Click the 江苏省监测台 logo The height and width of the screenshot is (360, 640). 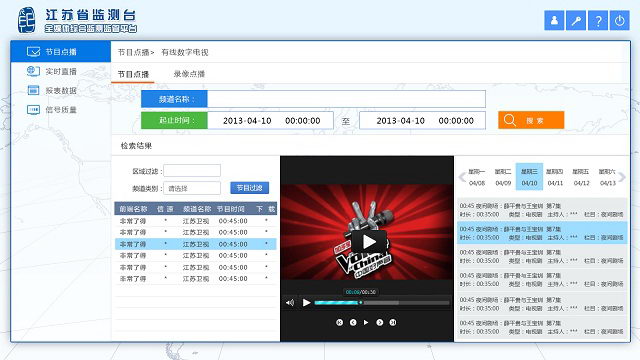[x=77, y=20]
